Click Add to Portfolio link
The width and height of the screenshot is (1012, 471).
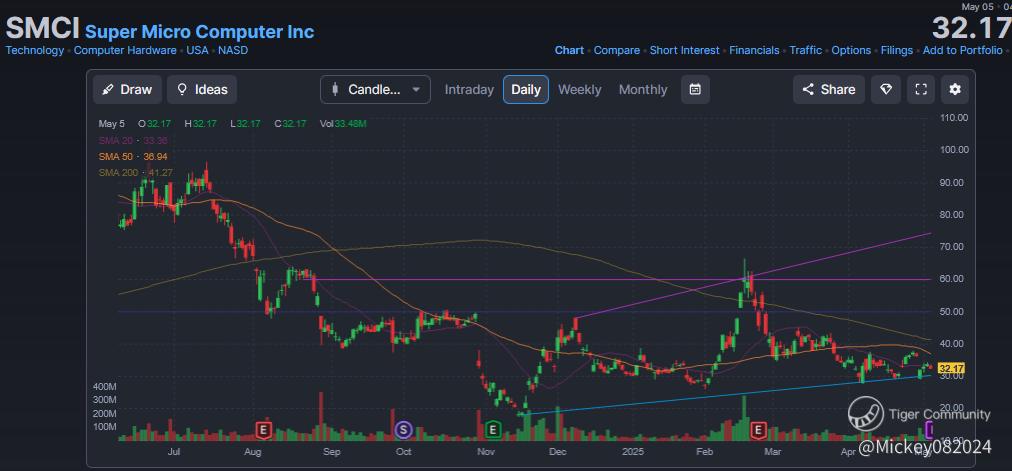click(963, 50)
